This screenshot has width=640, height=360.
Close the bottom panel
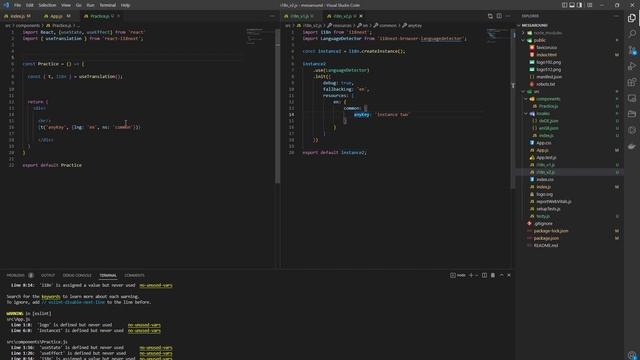point(509,276)
